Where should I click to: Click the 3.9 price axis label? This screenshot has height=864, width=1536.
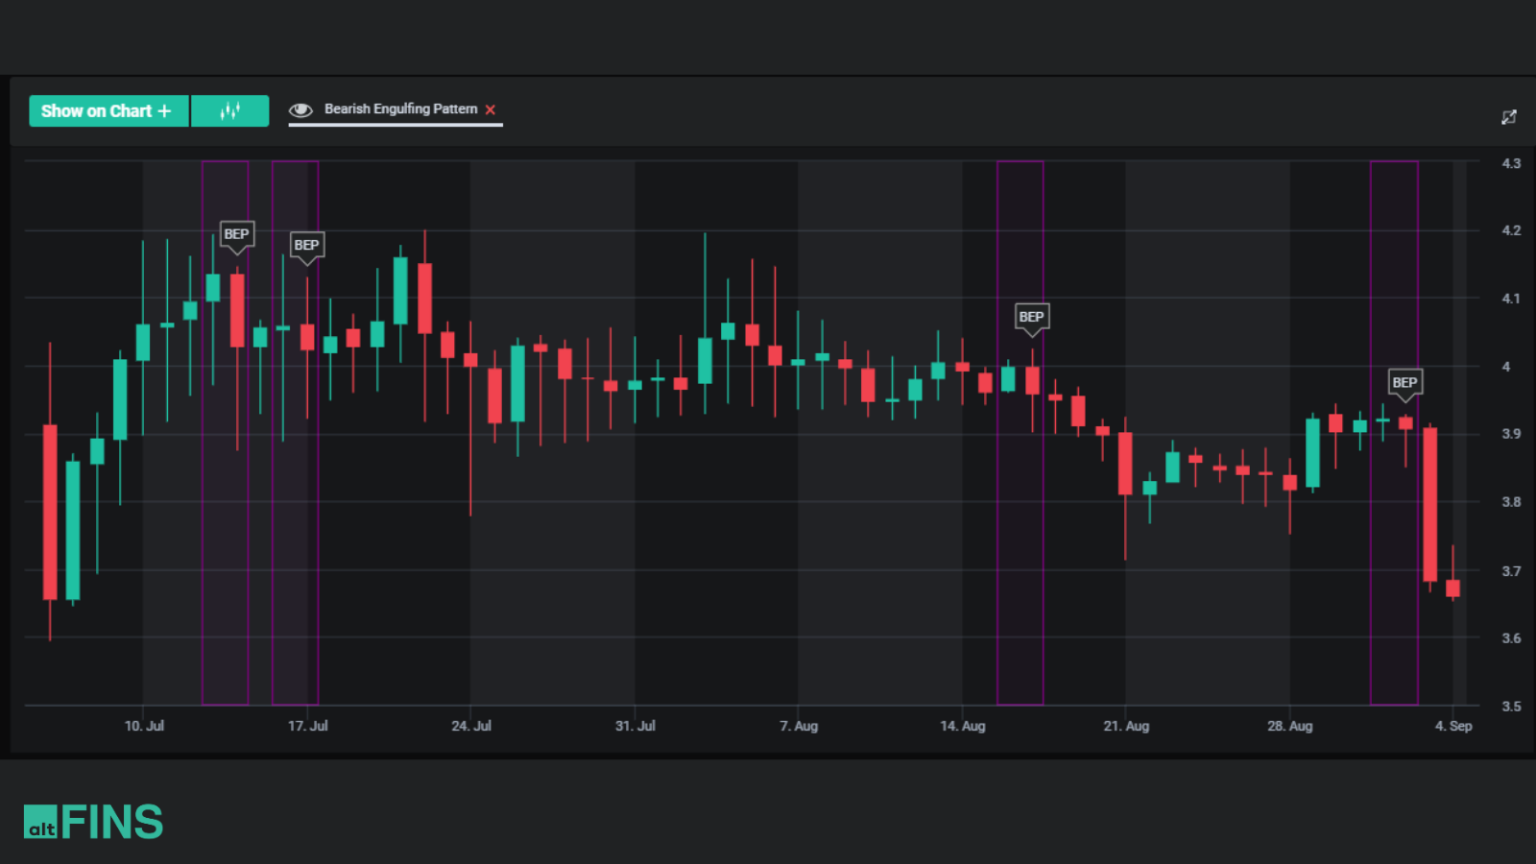coord(1511,434)
